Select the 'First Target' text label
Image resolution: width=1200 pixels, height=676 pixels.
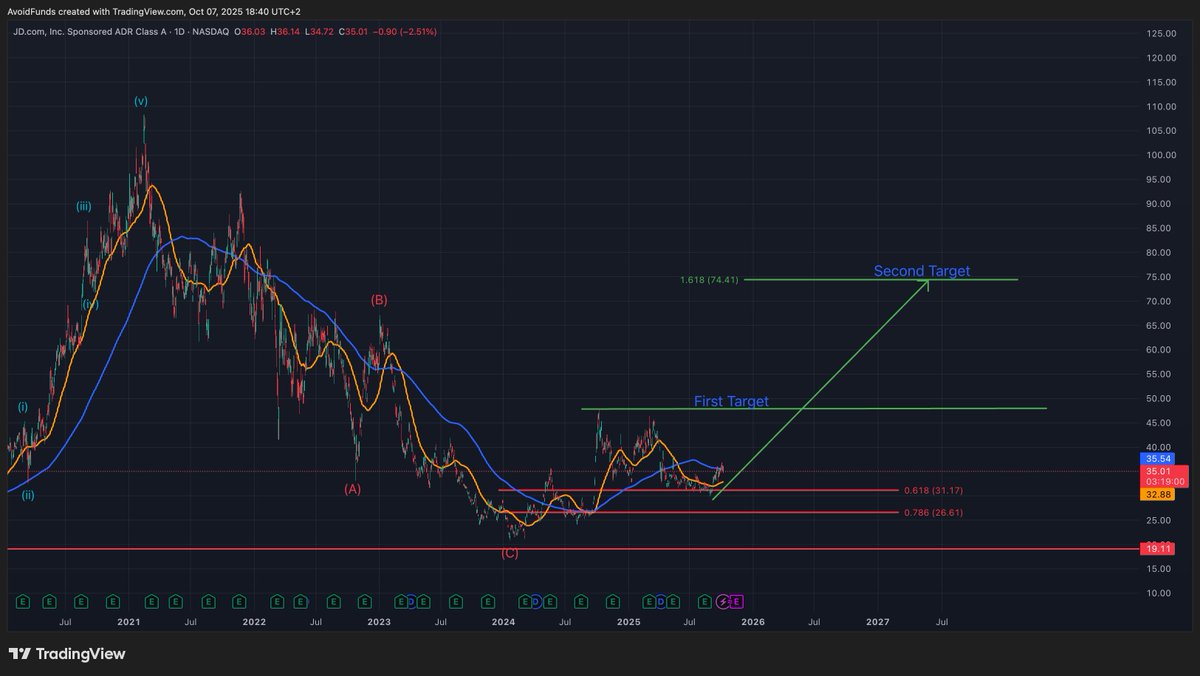tap(731, 401)
